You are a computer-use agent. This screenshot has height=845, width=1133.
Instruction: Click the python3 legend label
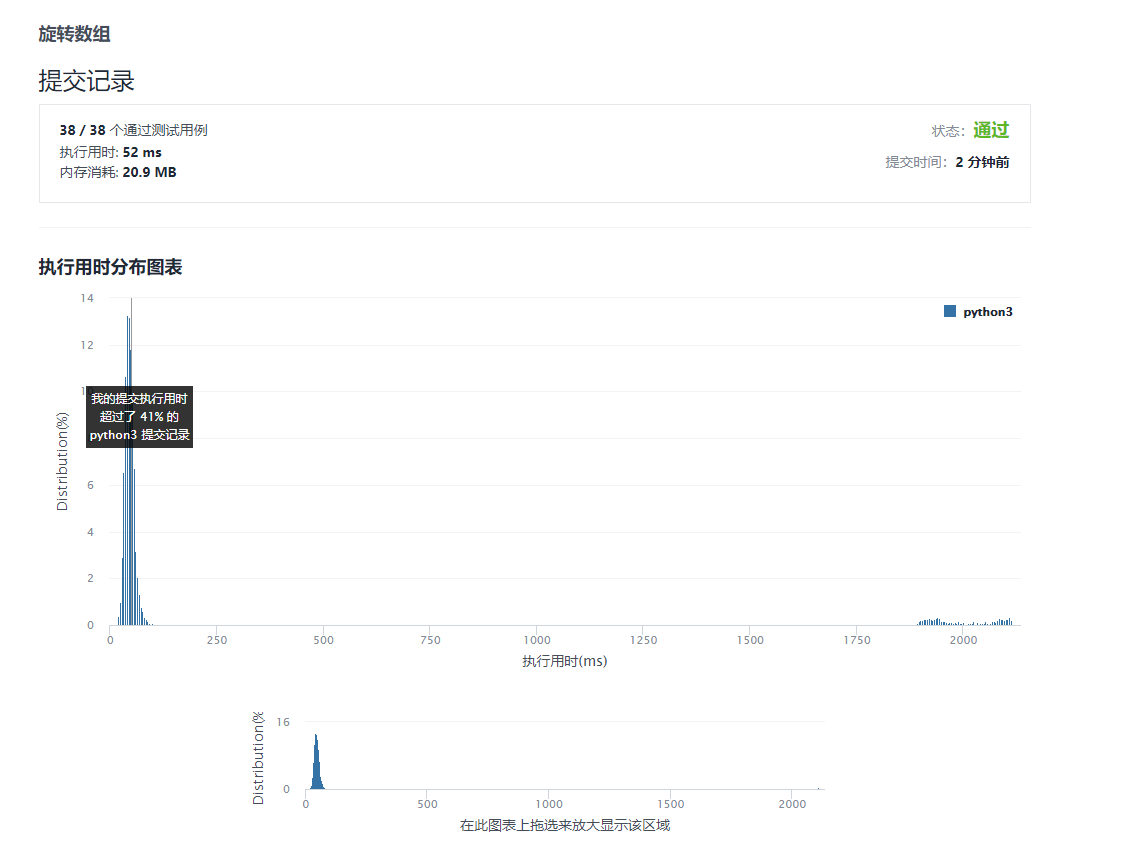click(x=988, y=312)
